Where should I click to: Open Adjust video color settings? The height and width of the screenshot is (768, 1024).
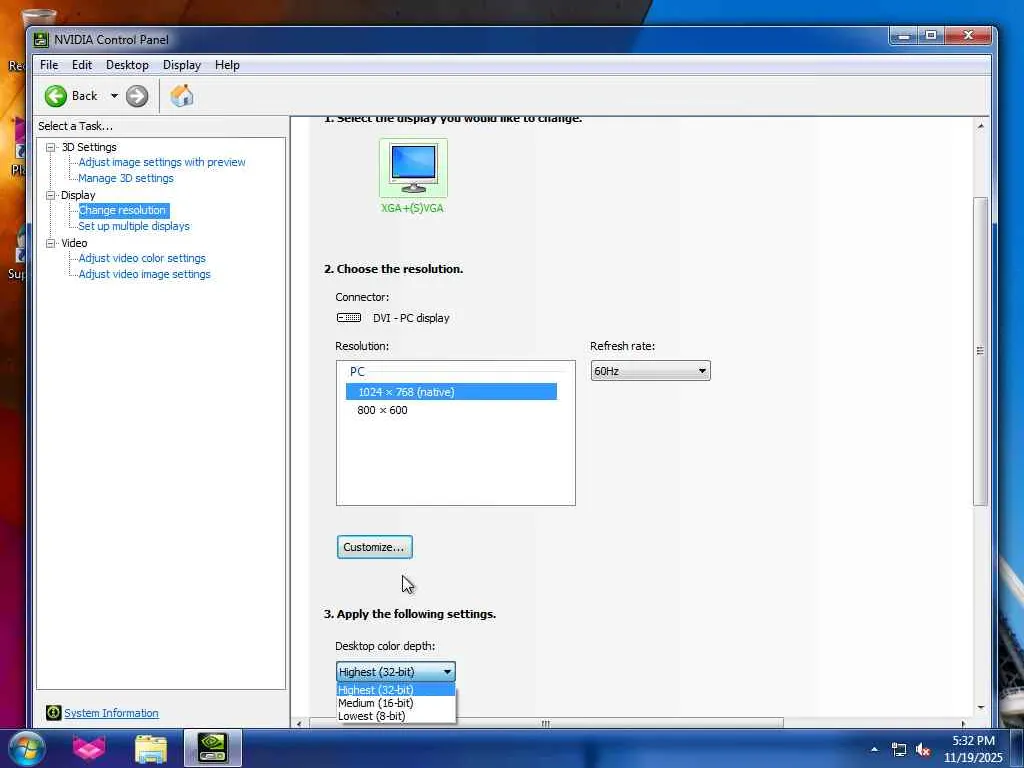(x=142, y=258)
